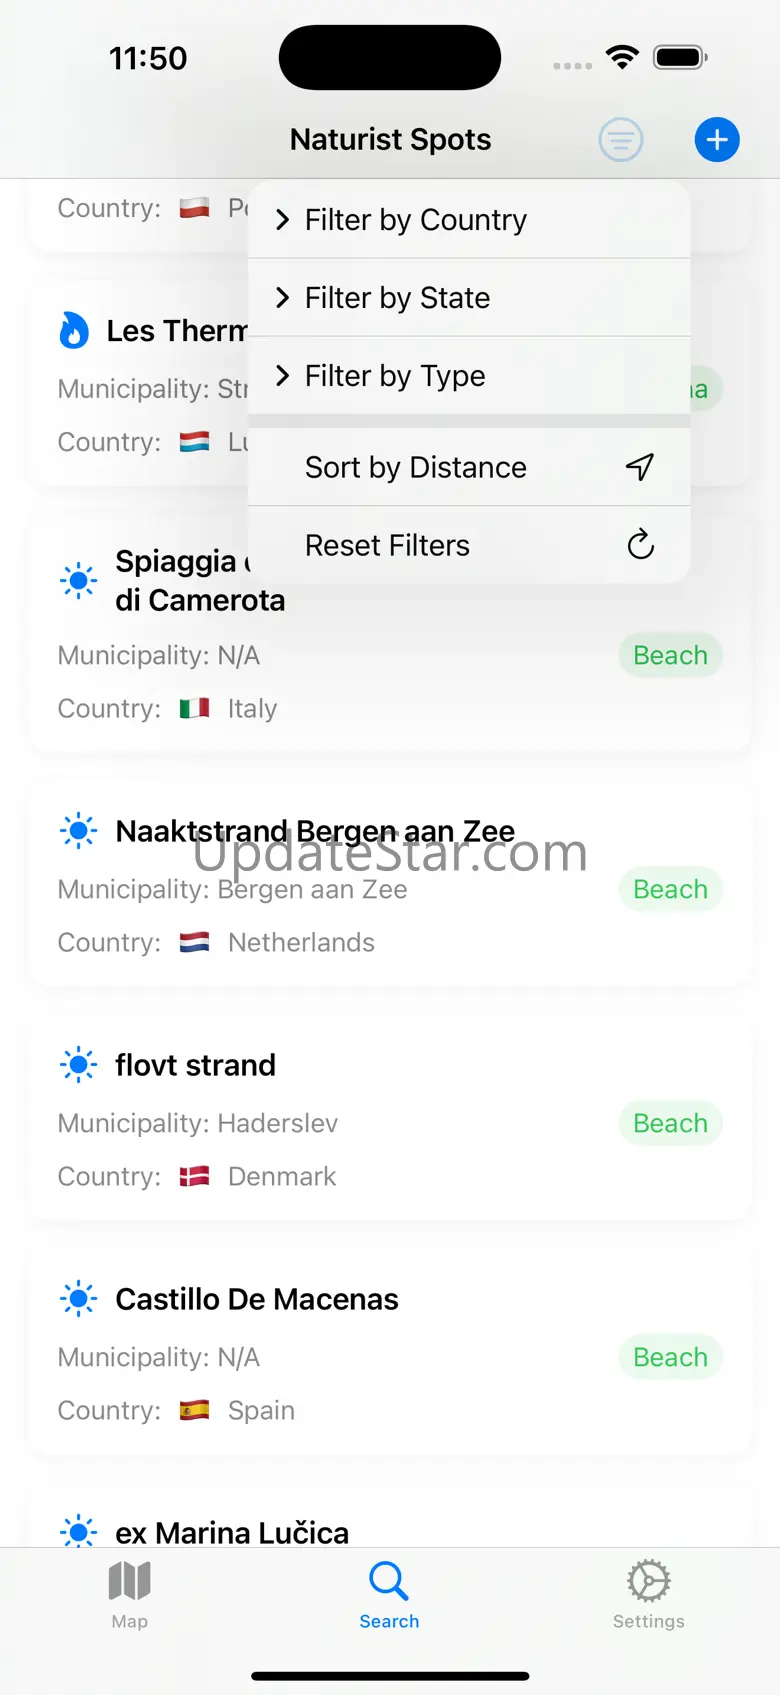
Task: Select the Search tab
Action: [389, 1593]
